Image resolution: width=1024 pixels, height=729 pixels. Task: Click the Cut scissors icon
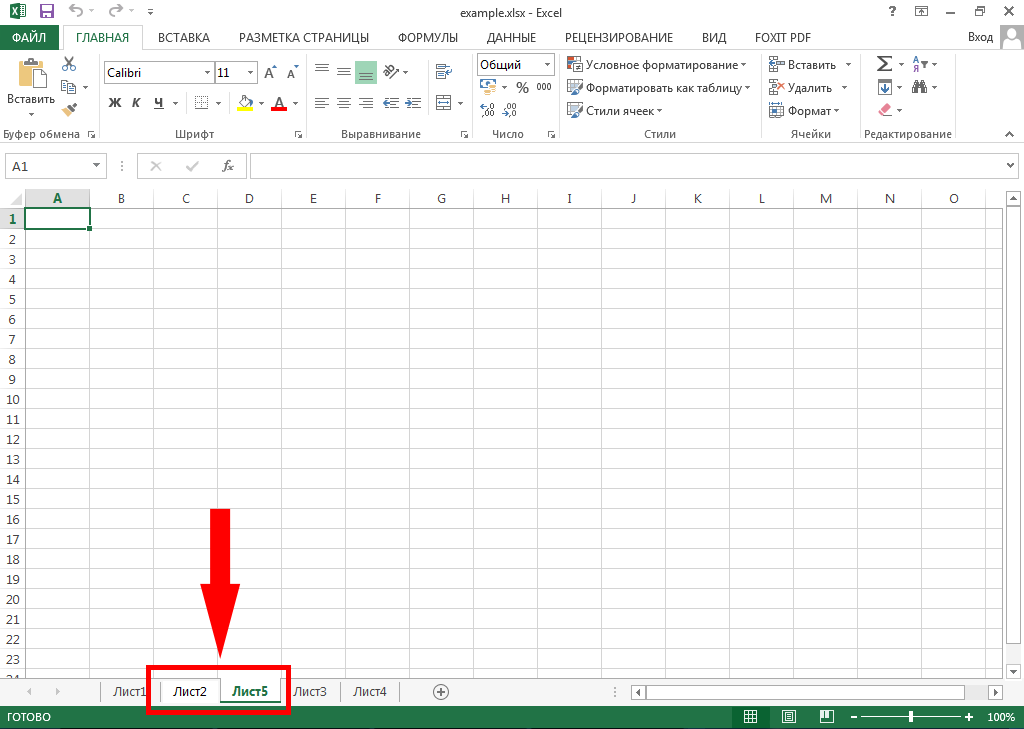tap(69, 64)
